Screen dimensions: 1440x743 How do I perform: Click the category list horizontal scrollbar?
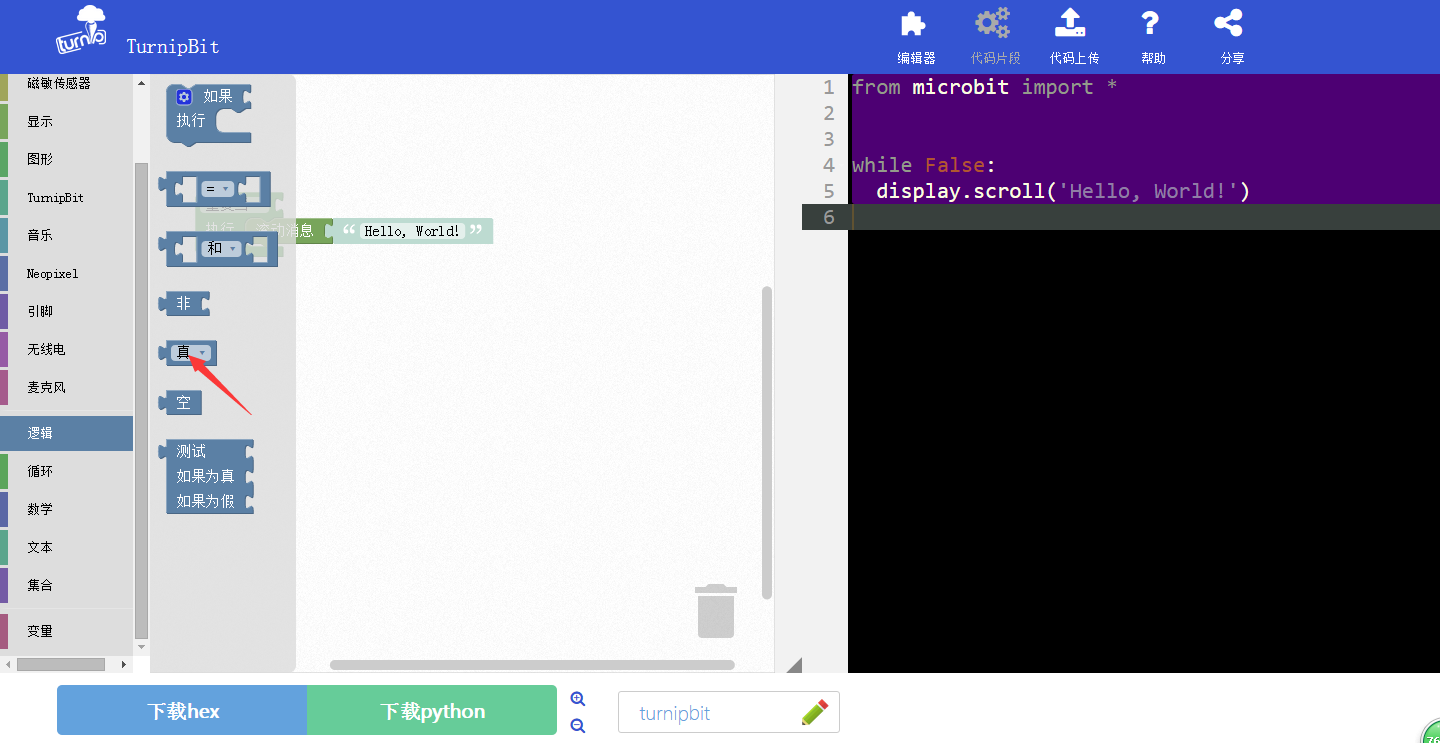pos(60,664)
